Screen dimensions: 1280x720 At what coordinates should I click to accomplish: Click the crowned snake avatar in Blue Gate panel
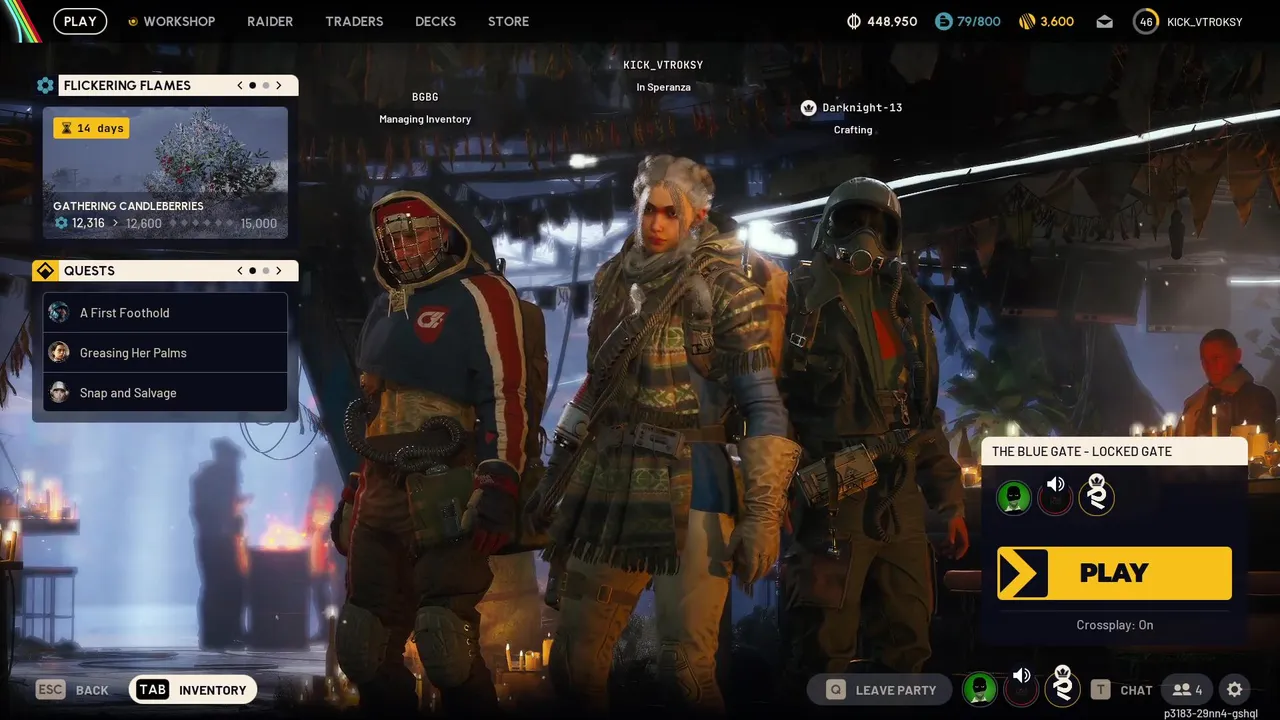tap(1096, 494)
